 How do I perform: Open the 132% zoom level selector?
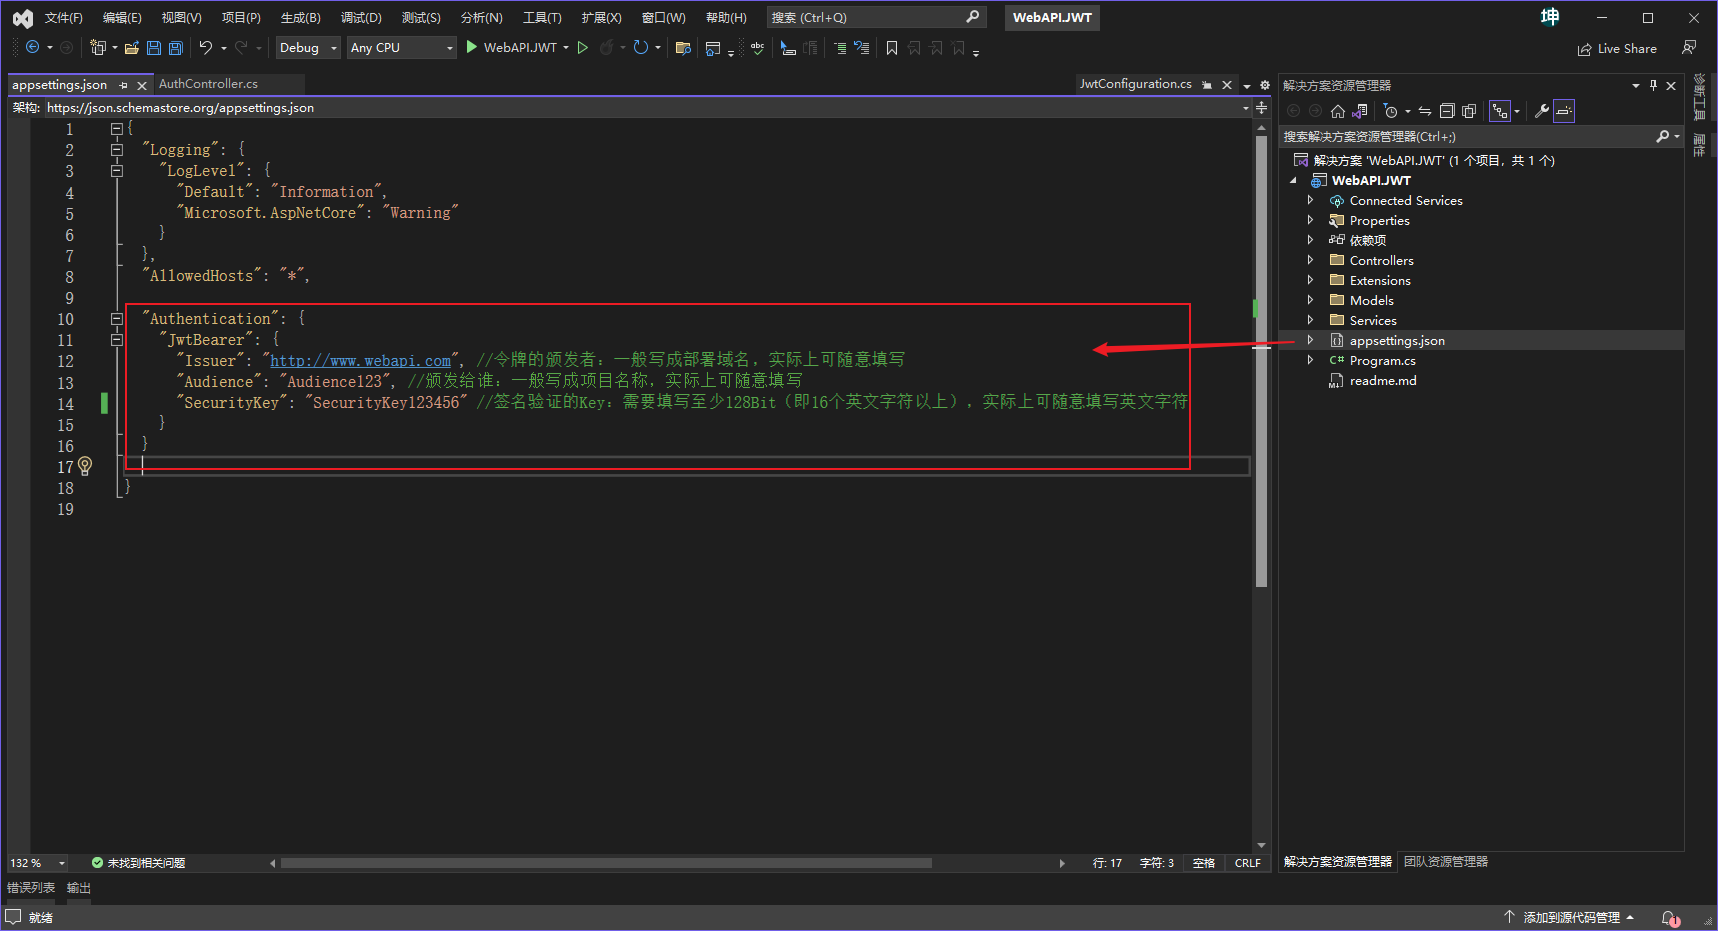tap(36, 862)
